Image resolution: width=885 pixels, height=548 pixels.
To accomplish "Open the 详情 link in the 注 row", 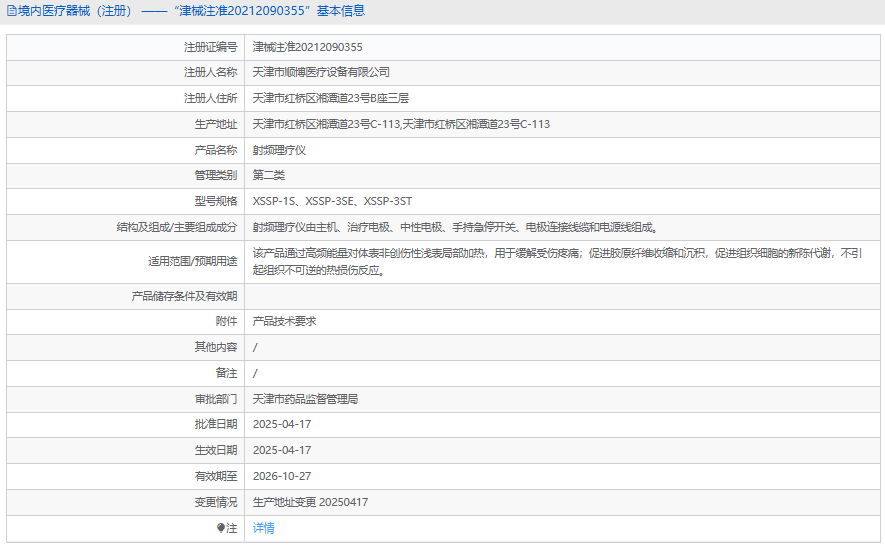I will click(264, 528).
